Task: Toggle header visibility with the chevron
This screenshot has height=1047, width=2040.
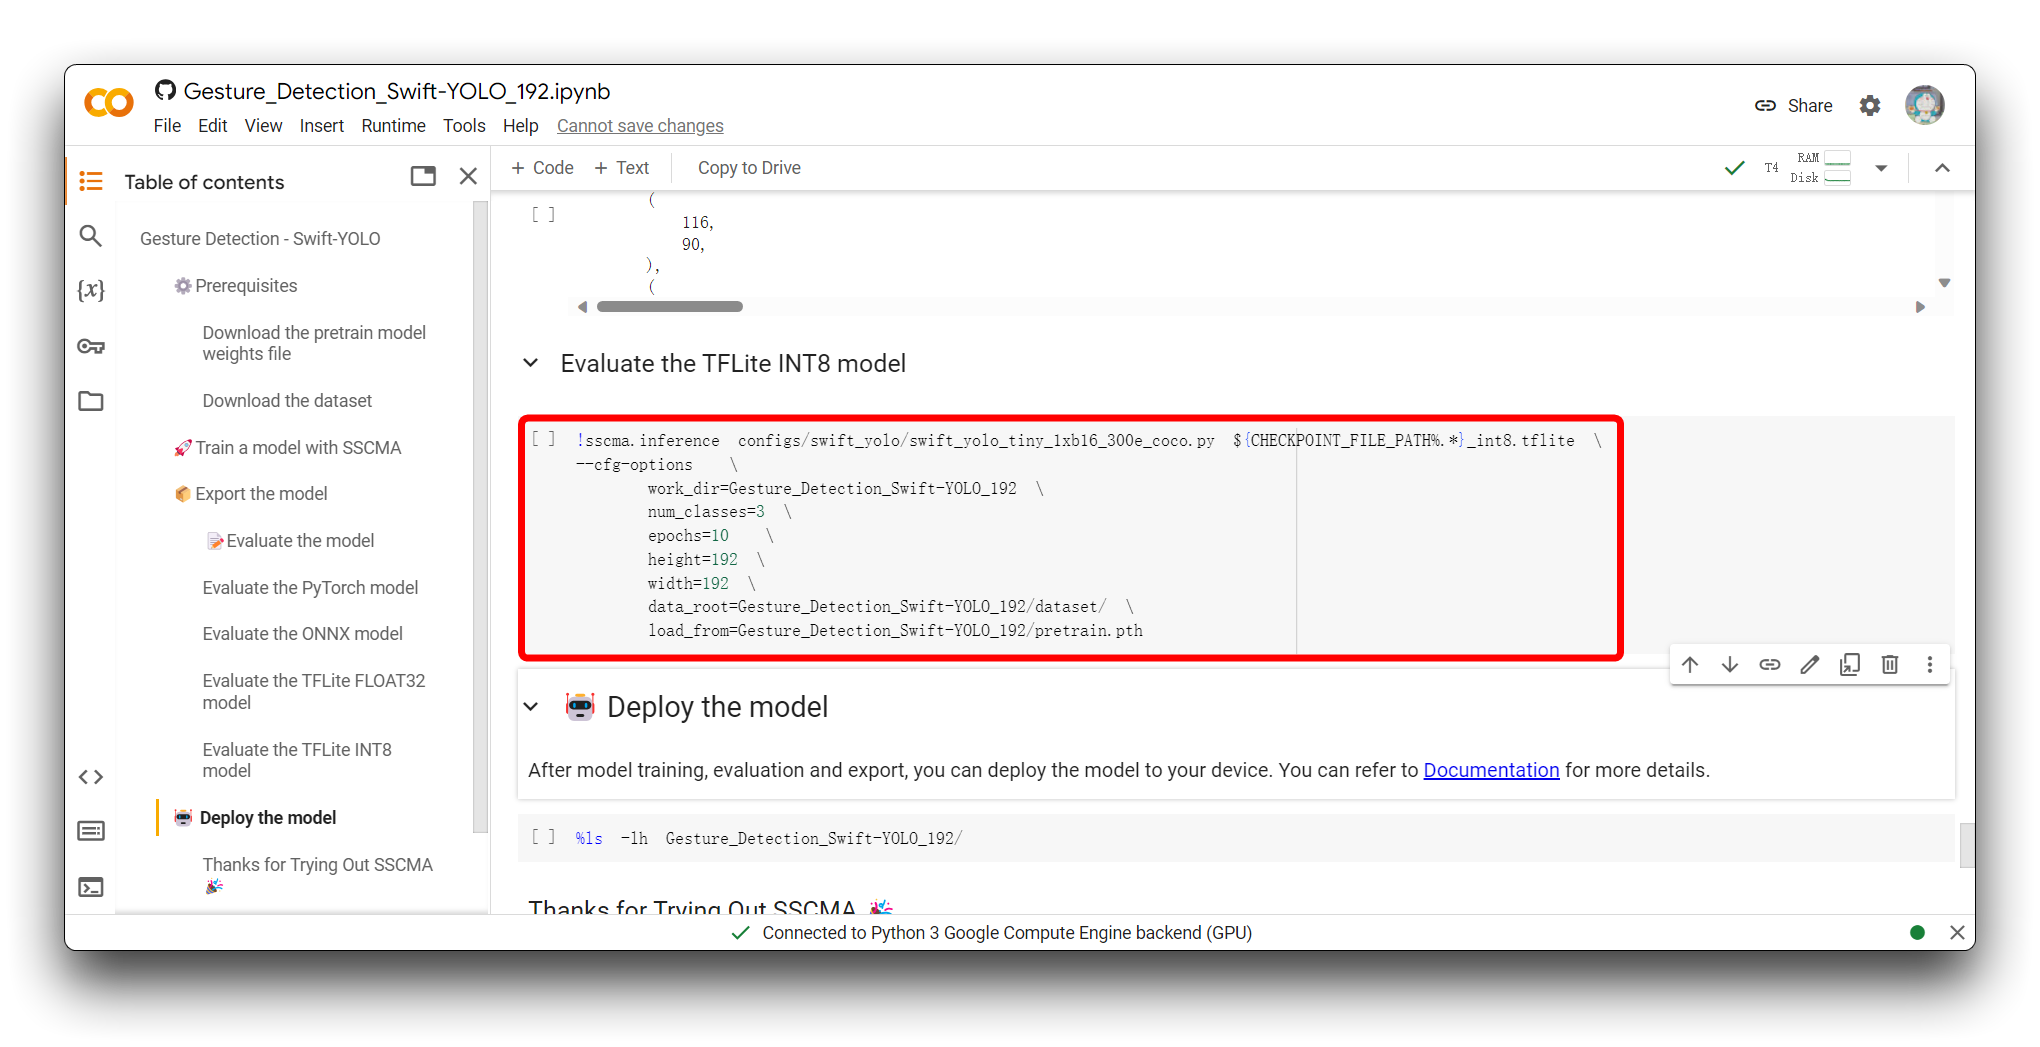Action: click(x=1942, y=168)
